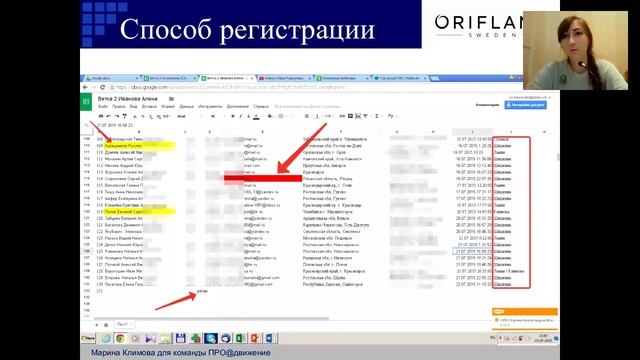640x360 pixels.
Task: Click the Insert comment icon
Action: coord(350,116)
